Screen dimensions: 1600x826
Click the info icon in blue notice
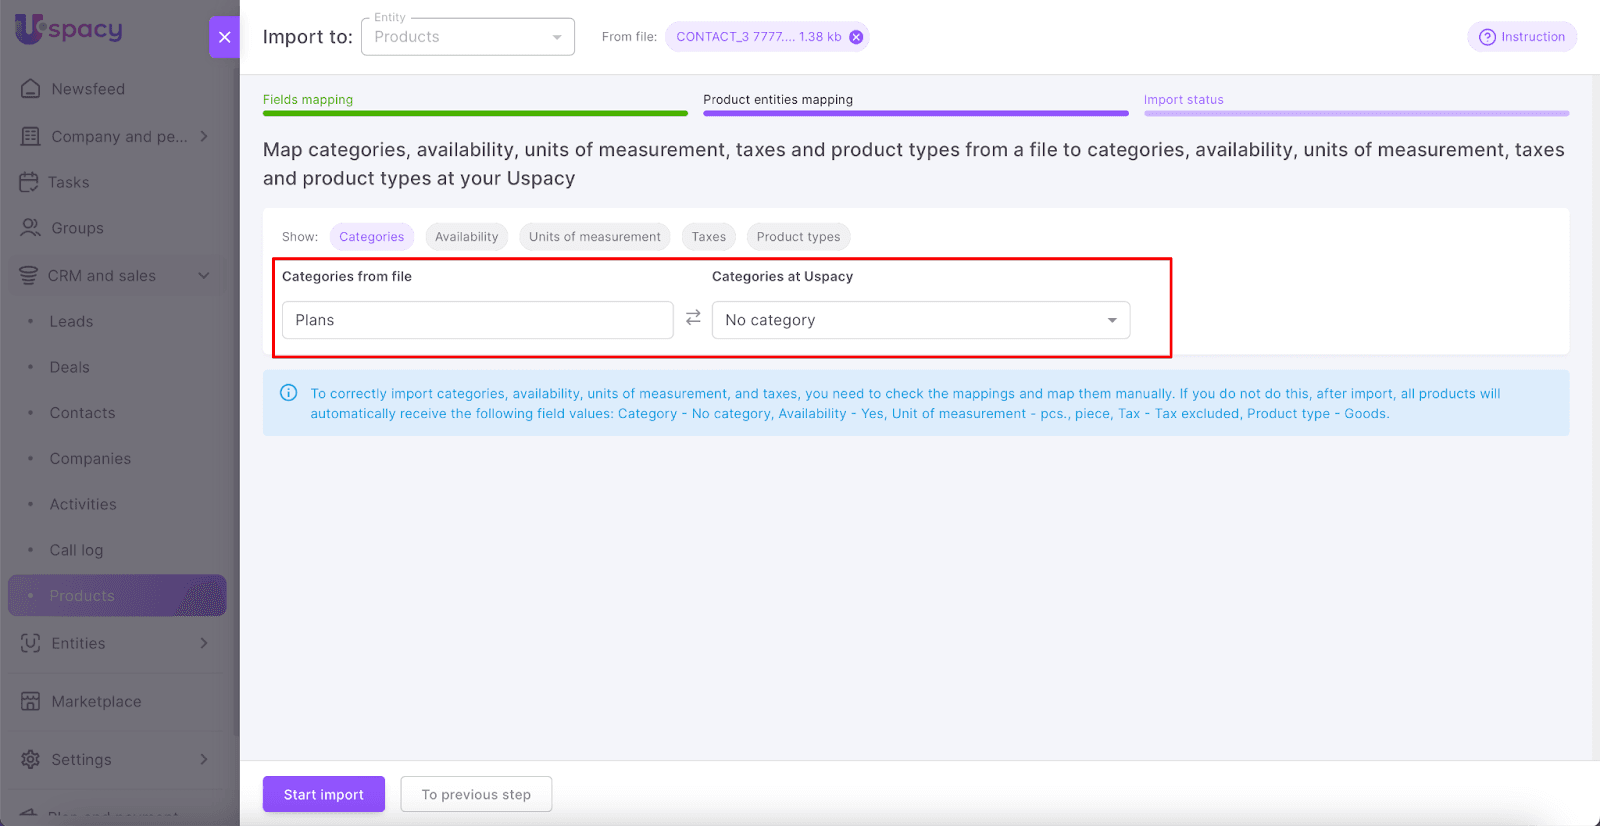click(x=289, y=393)
